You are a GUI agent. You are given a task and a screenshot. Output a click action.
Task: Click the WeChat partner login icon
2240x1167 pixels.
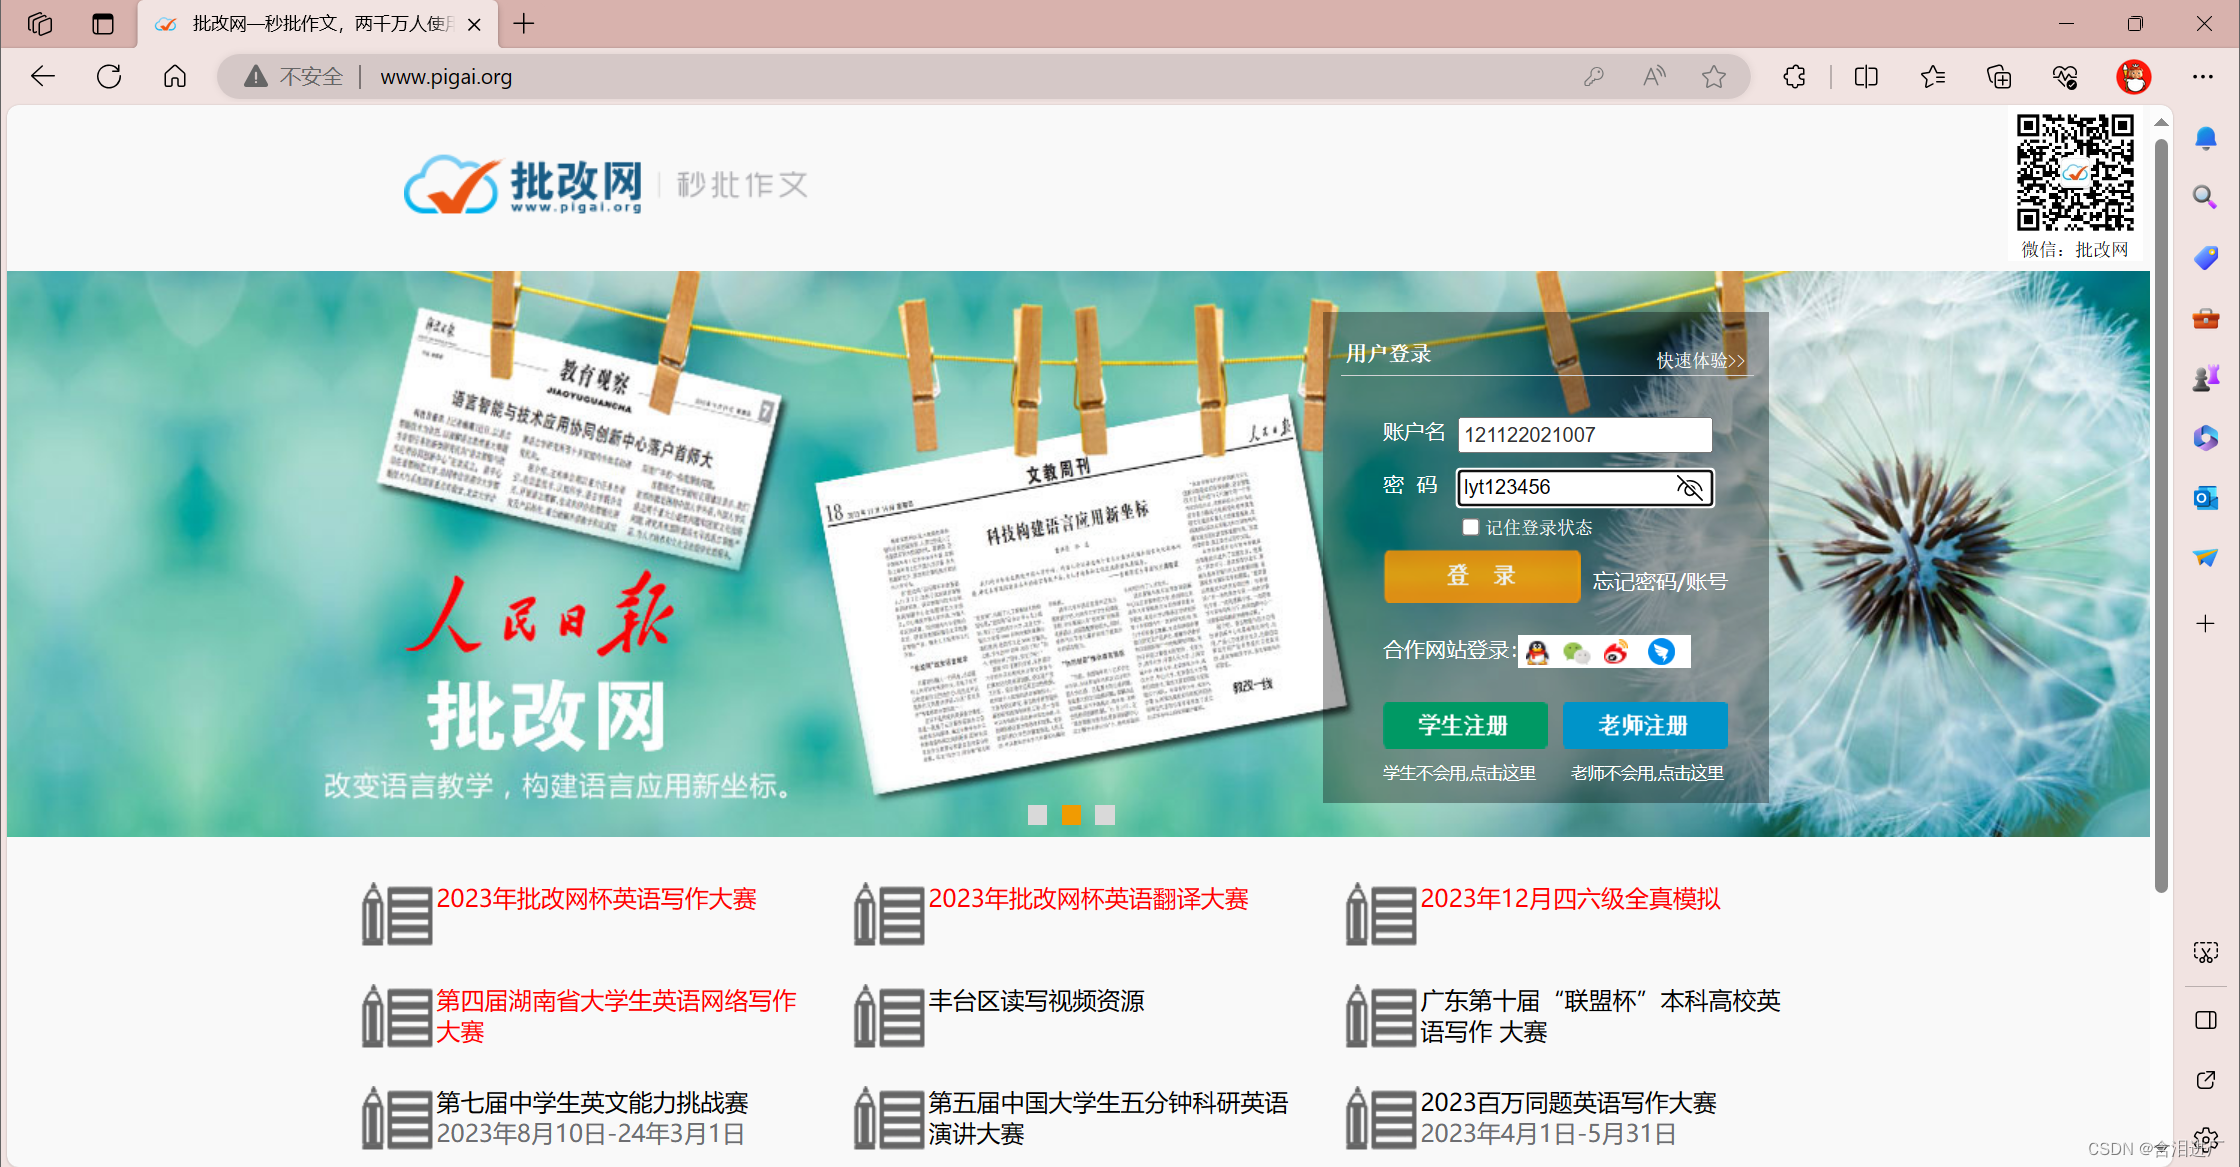(1576, 652)
